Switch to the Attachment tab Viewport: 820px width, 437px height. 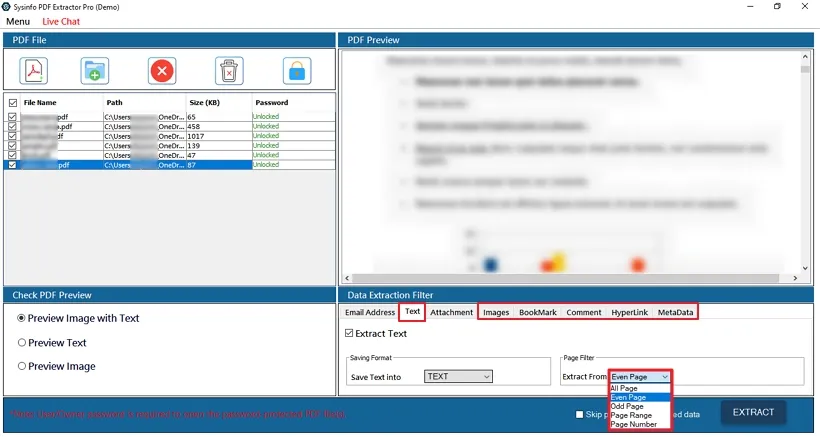[x=451, y=312]
